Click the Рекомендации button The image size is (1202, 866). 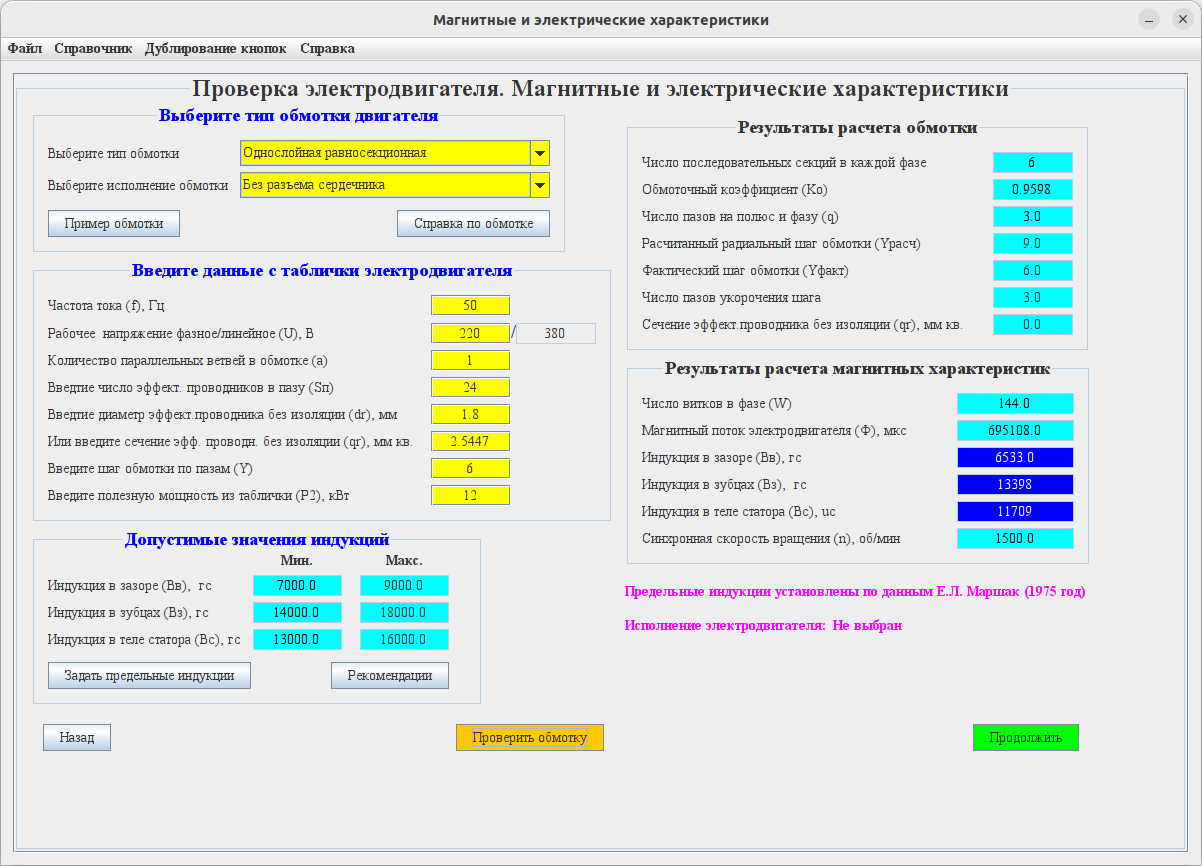pyautogui.click(x=390, y=676)
